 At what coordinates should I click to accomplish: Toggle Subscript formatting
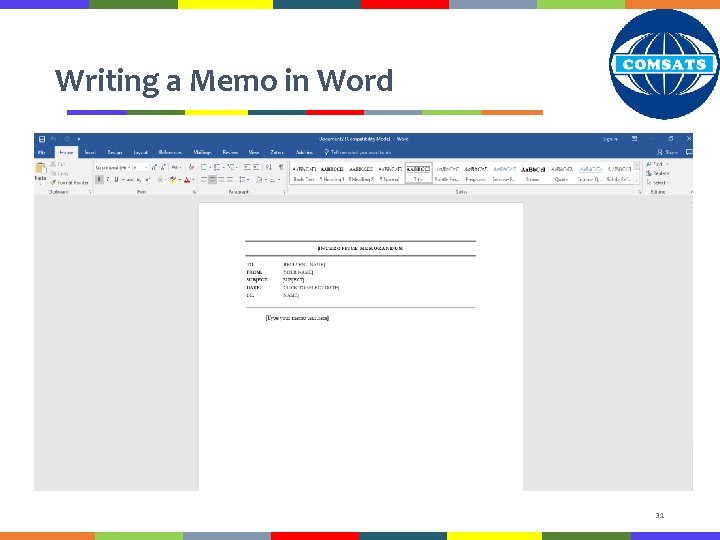[139, 180]
